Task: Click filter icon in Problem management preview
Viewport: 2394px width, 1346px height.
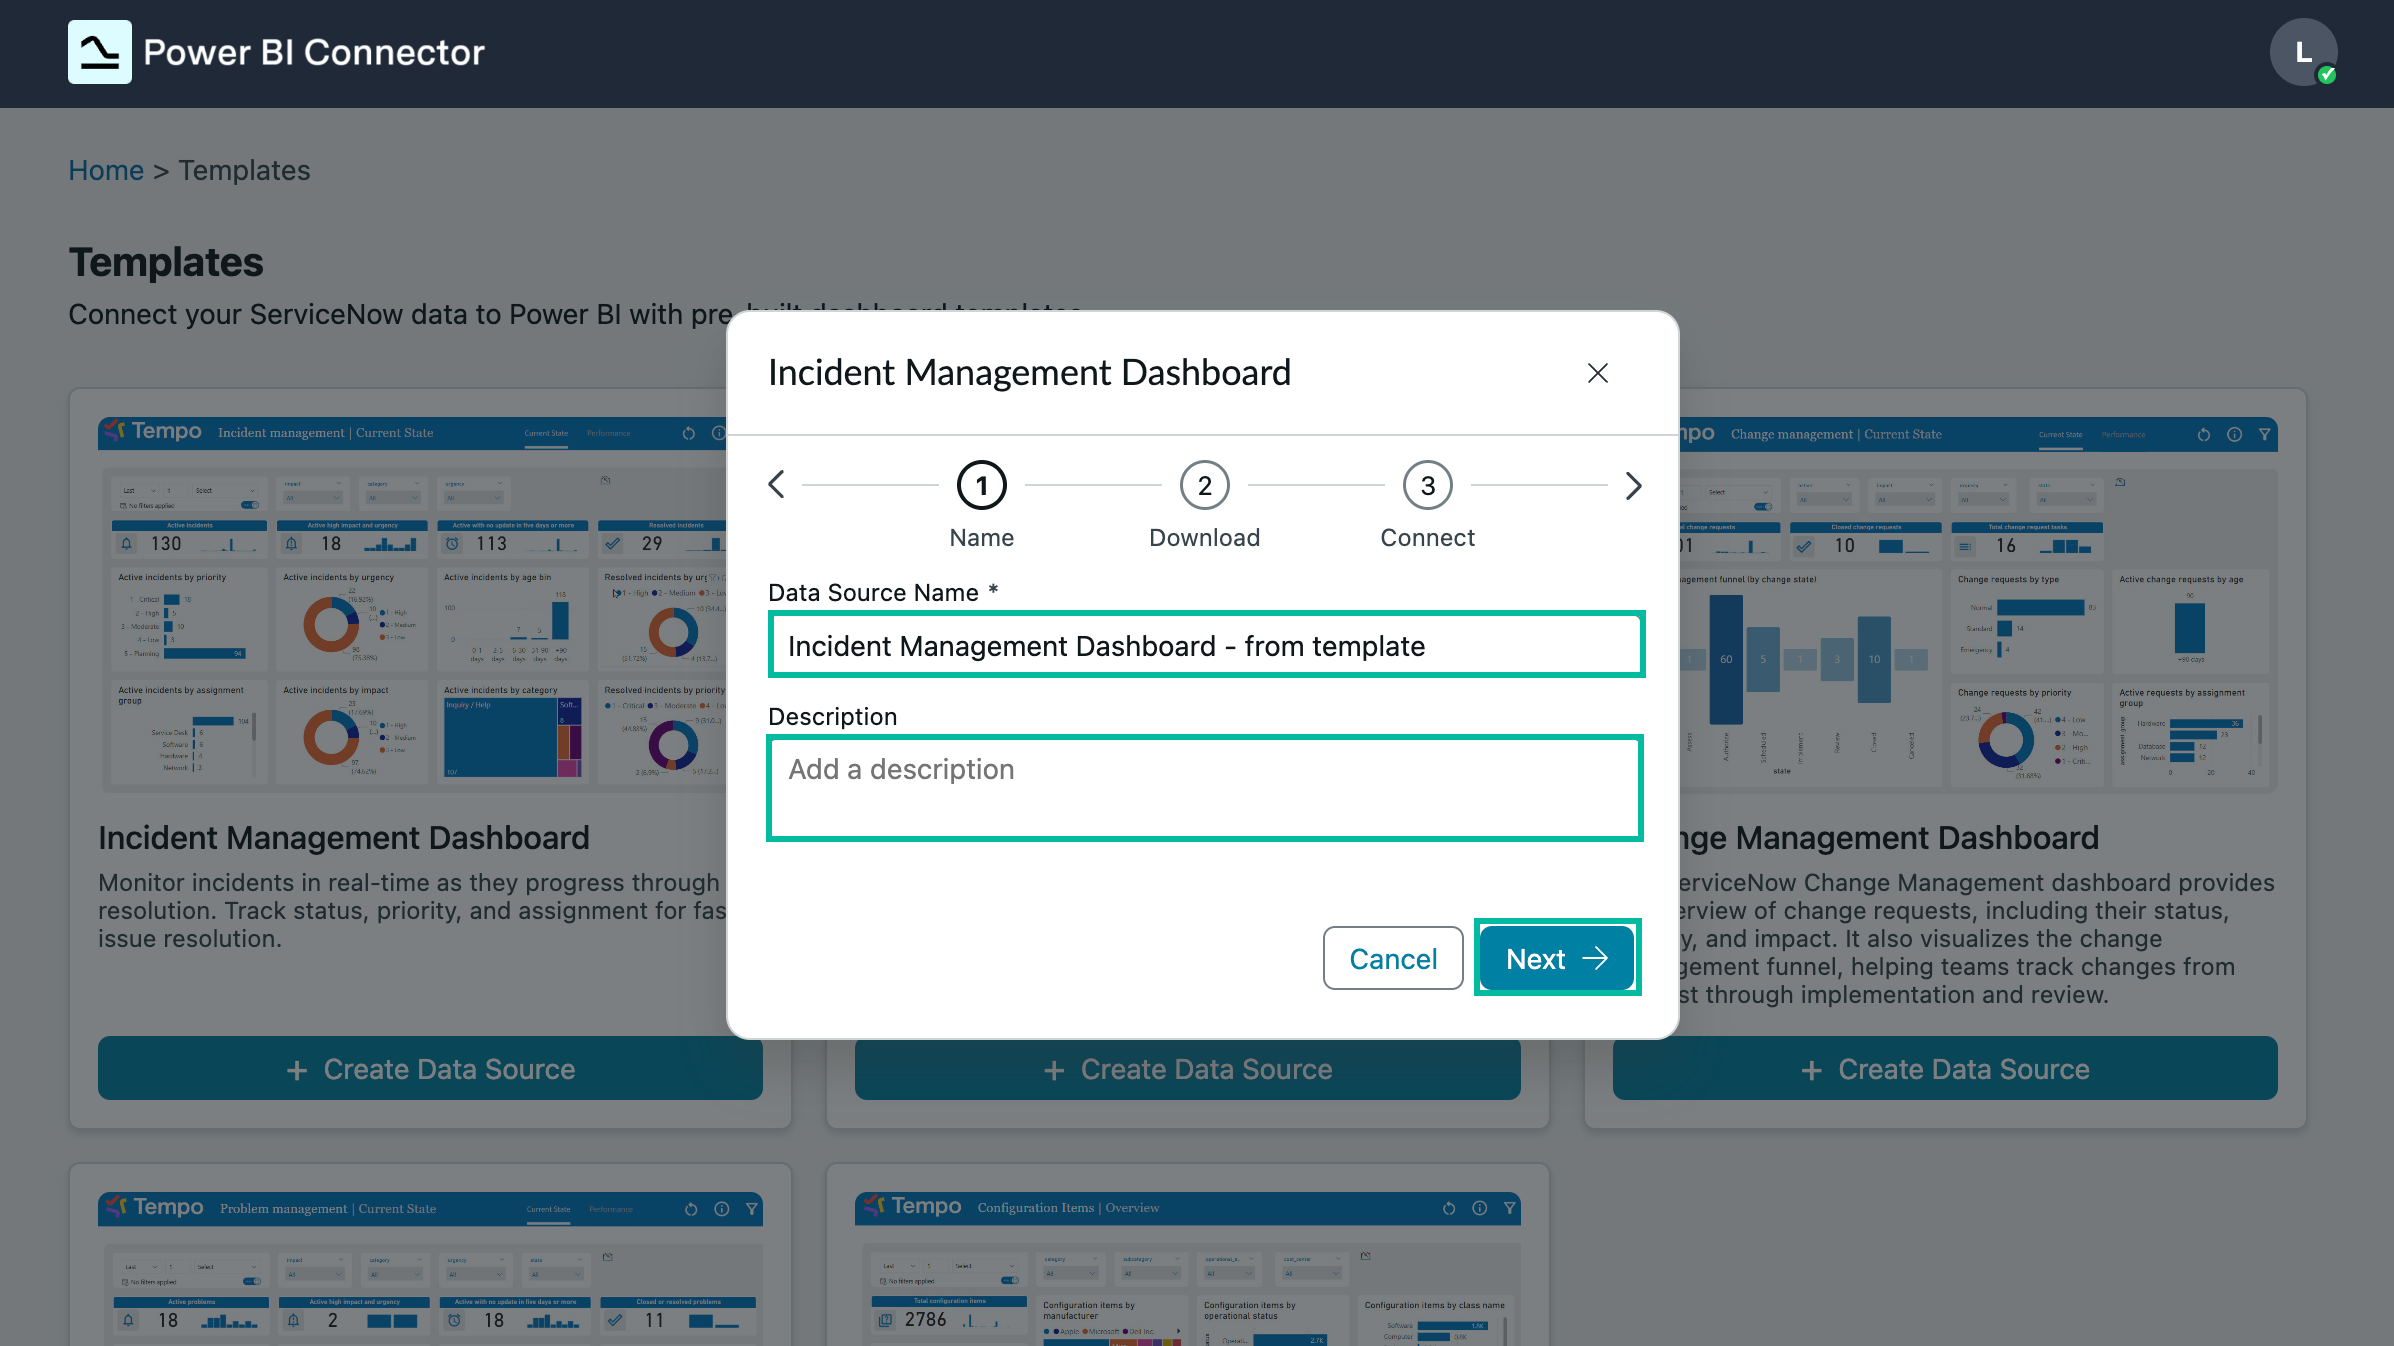Action: point(752,1209)
